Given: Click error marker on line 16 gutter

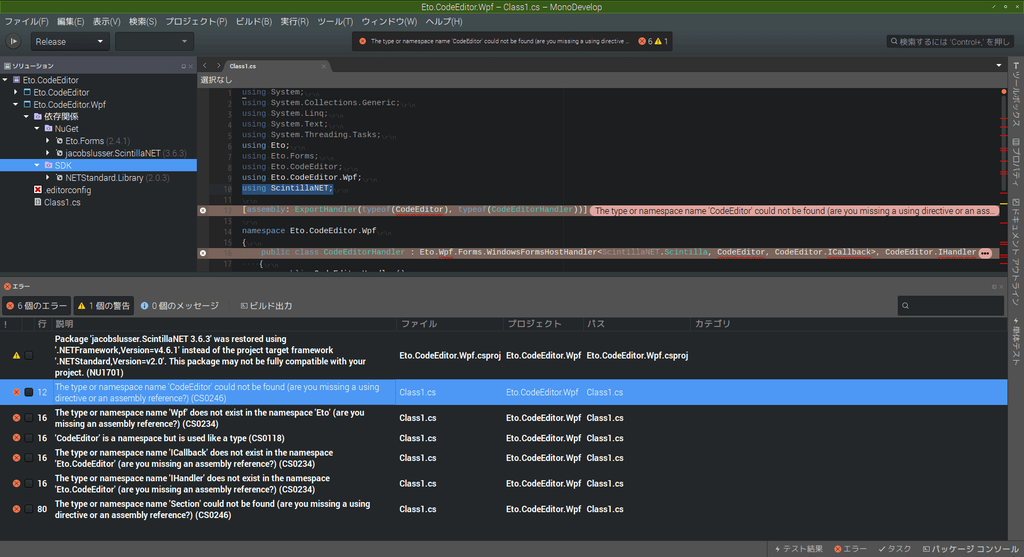Looking at the screenshot, I should click(x=203, y=253).
